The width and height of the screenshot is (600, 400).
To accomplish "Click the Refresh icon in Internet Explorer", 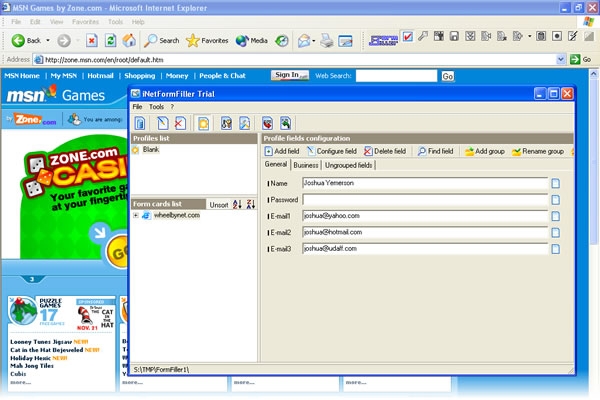I will pos(110,41).
